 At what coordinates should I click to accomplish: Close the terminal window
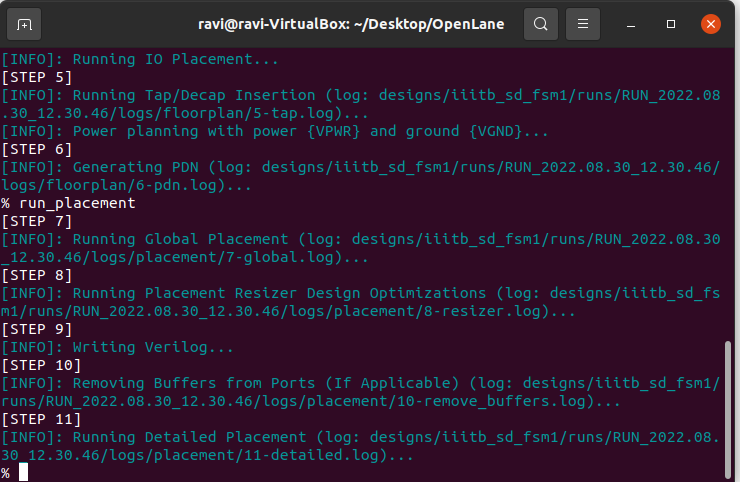click(x=711, y=24)
